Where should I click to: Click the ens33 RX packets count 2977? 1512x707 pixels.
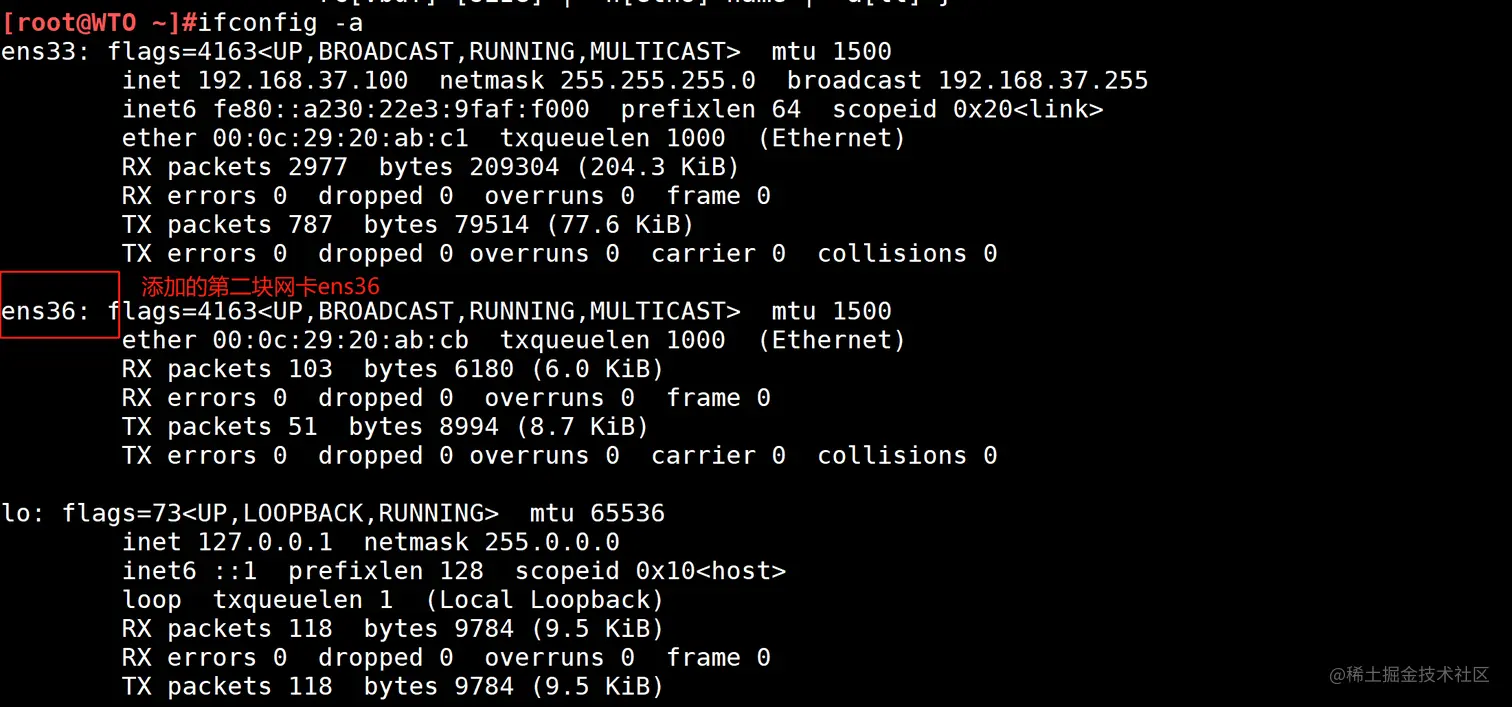pos(317,167)
